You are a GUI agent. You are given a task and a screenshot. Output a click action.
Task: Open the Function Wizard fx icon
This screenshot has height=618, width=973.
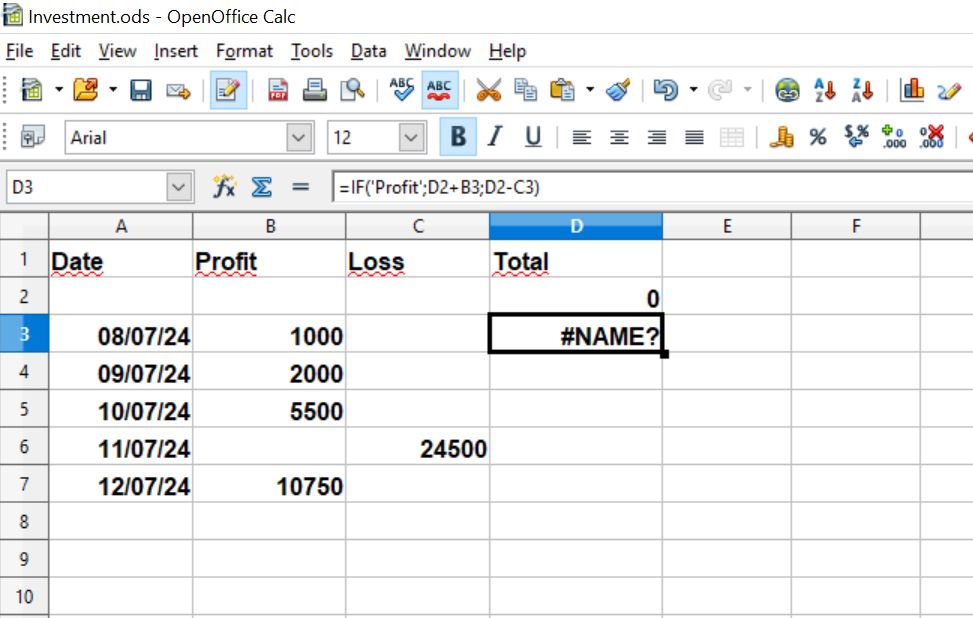coord(224,186)
